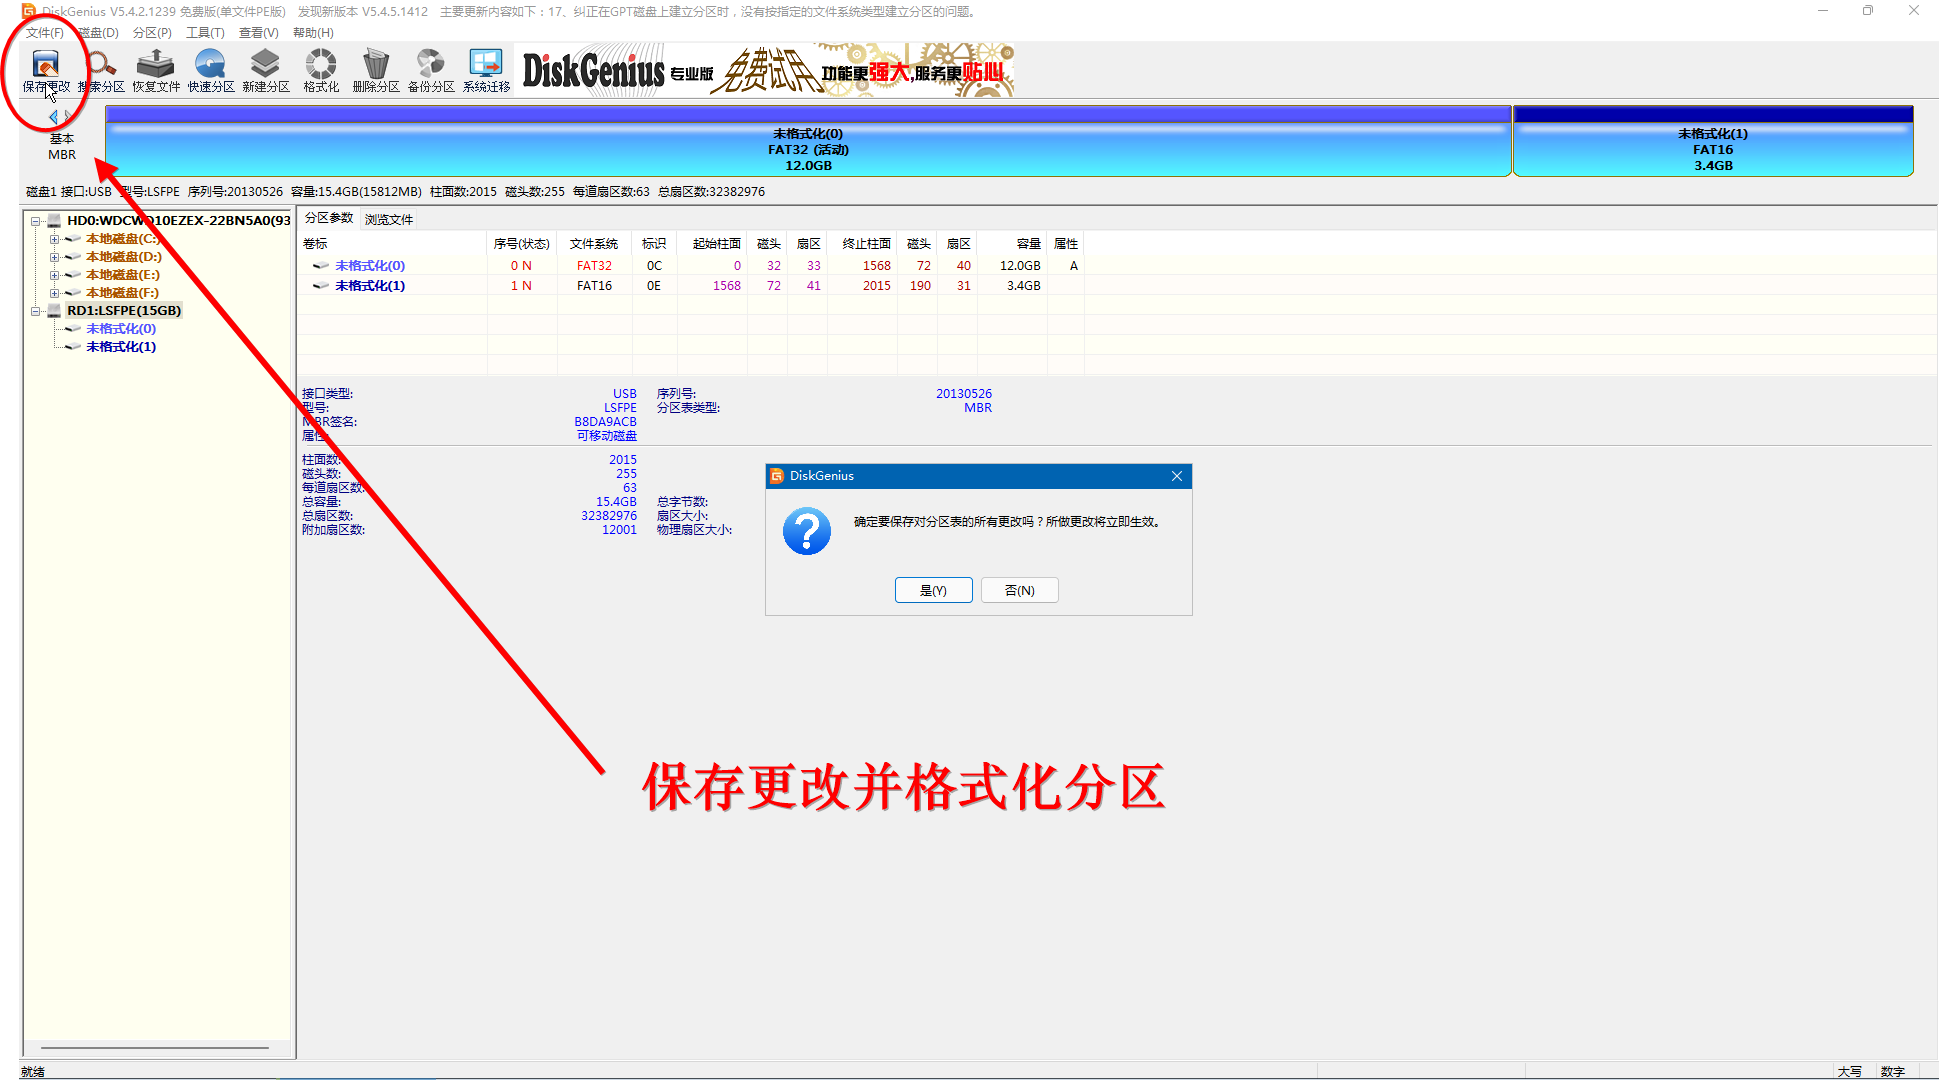Screen dimensions: 1939x1080
Task: Select 未格式化(1) under RD1 in tree
Action: pos(121,347)
